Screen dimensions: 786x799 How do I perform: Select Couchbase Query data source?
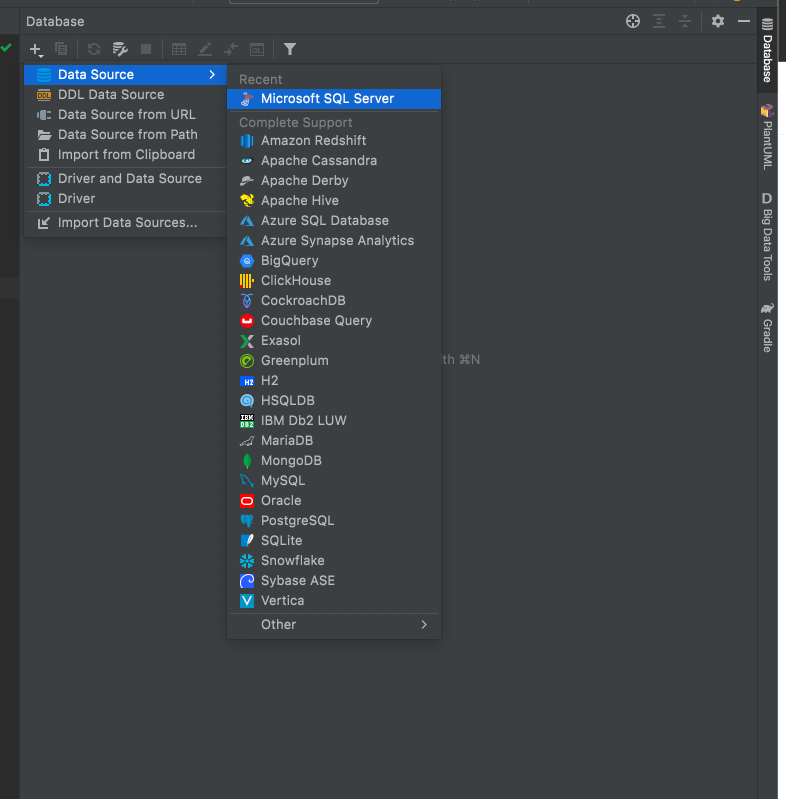pos(334,321)
